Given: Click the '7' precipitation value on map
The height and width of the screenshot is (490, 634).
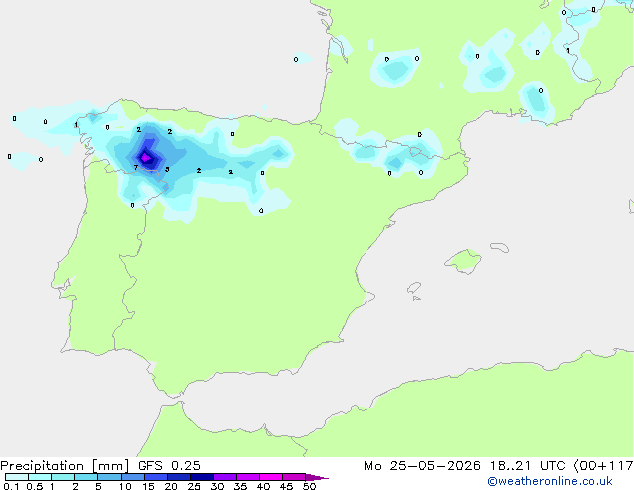Looking at the screenshot, I should pos(136,167).
